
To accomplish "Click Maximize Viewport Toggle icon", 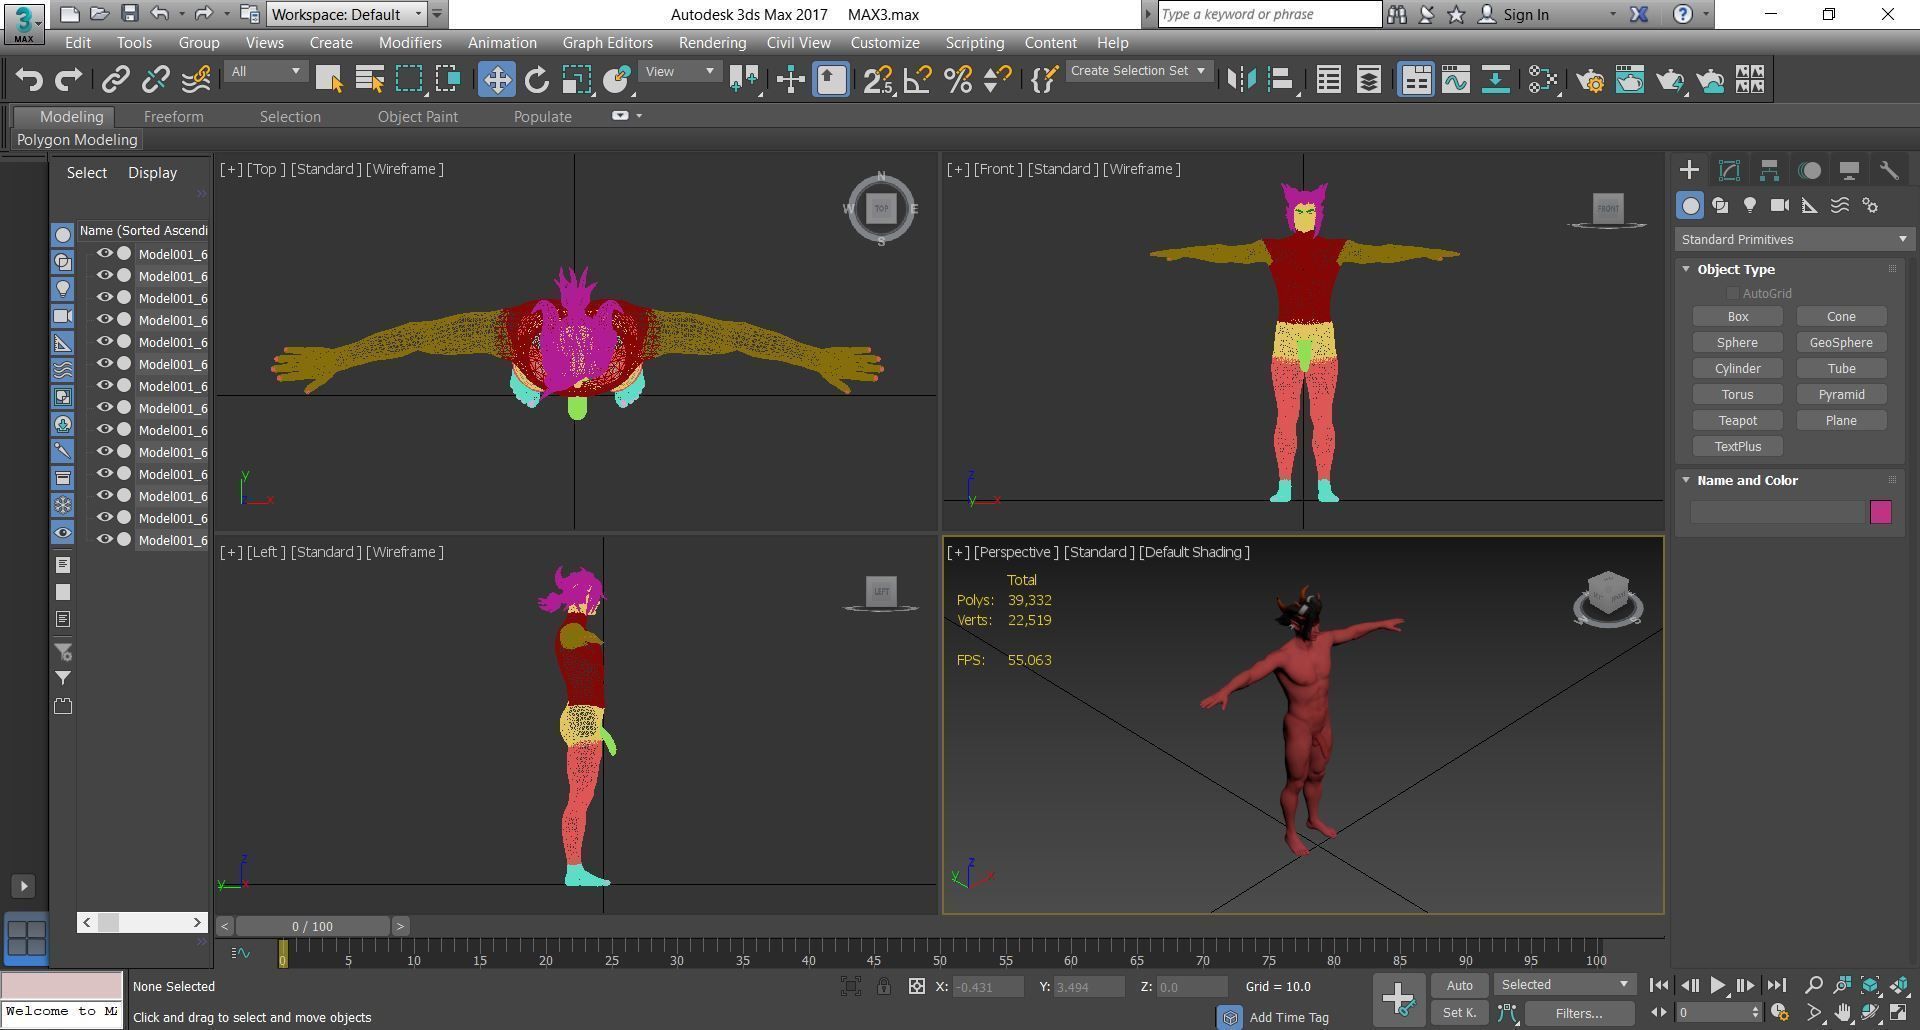I will click(x=1898, y=1012).
